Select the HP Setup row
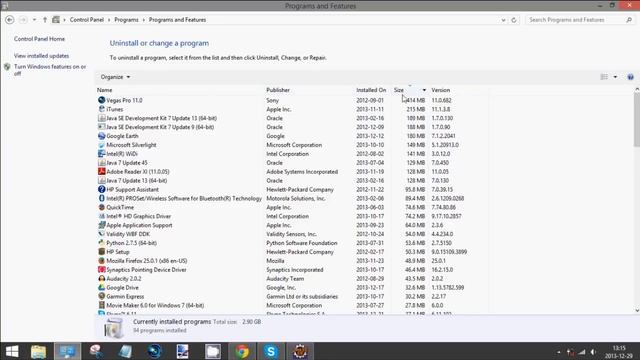The width and height of the screenshot is (640, 360). (293, 252)
